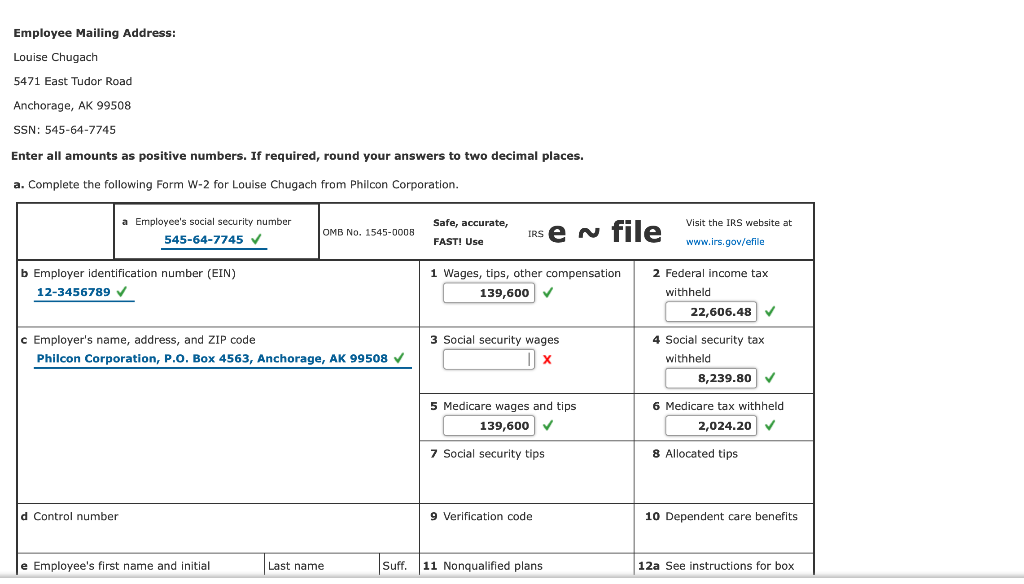Click checkmark next to Federal income tax withheld
This screenshot has height=584, width=1024.
point(768,311)
